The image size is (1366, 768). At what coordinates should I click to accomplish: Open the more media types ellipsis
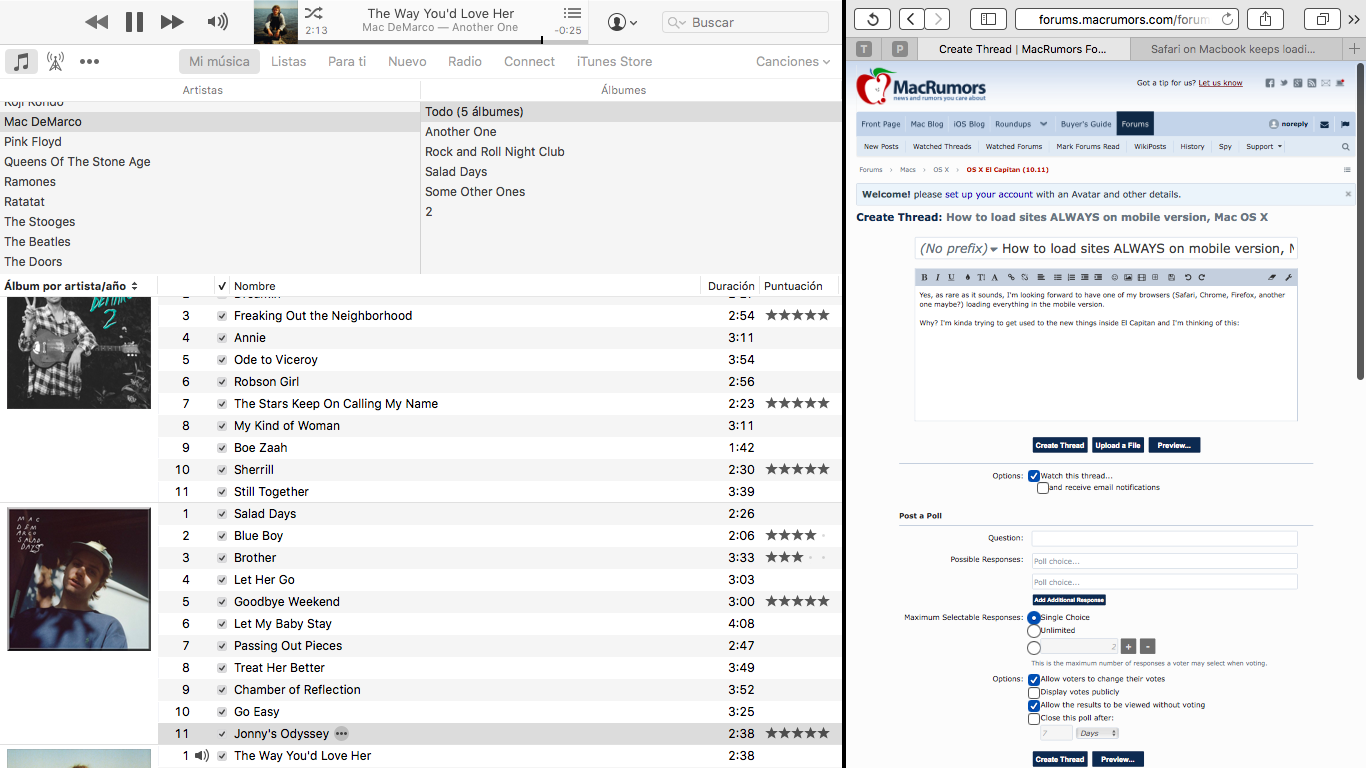(x=89, y=61)
